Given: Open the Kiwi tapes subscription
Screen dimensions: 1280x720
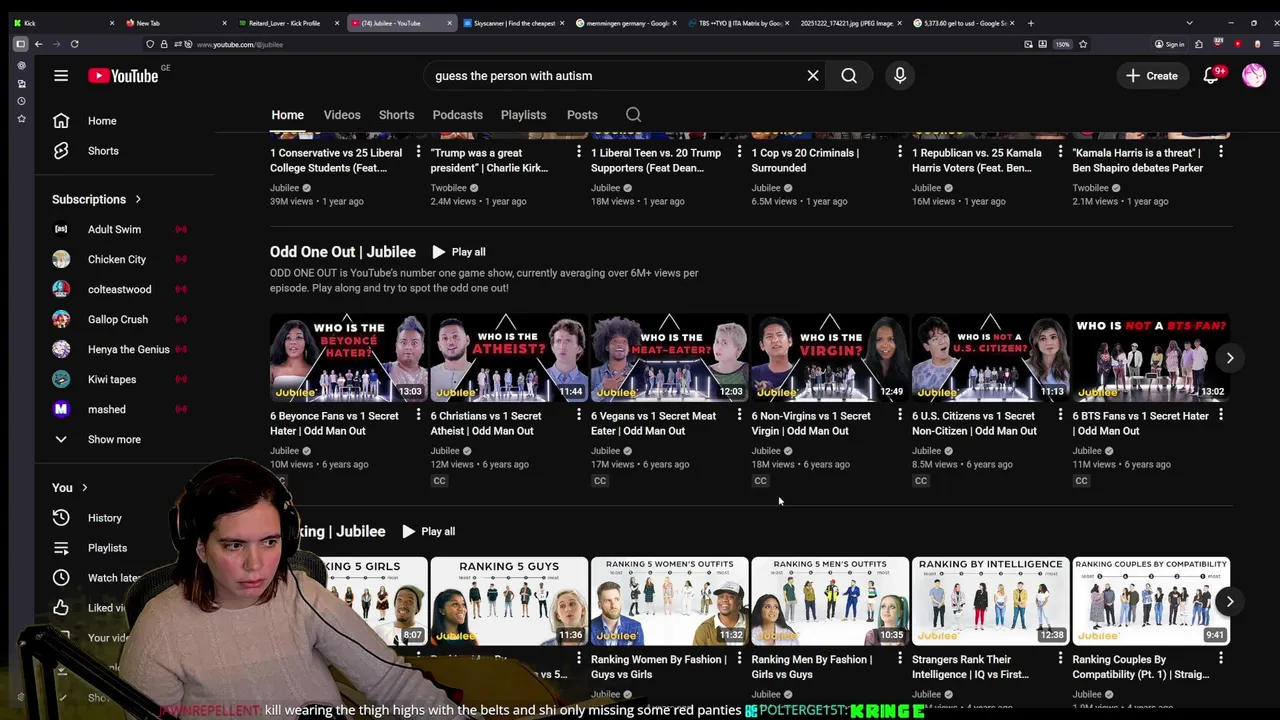Looking at the screenshot, I should tap(112, 379).
